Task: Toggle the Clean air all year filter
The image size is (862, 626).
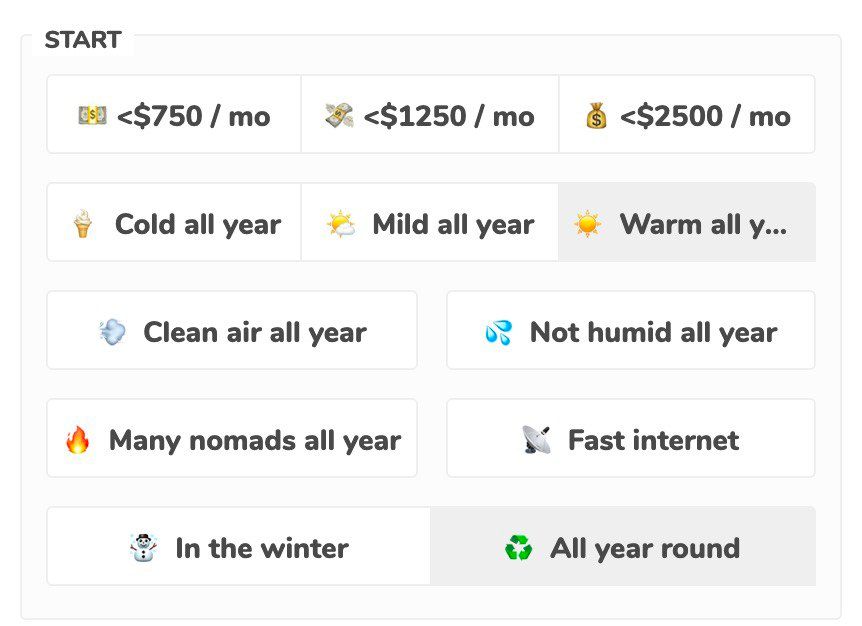Action: tap(232, 331)
